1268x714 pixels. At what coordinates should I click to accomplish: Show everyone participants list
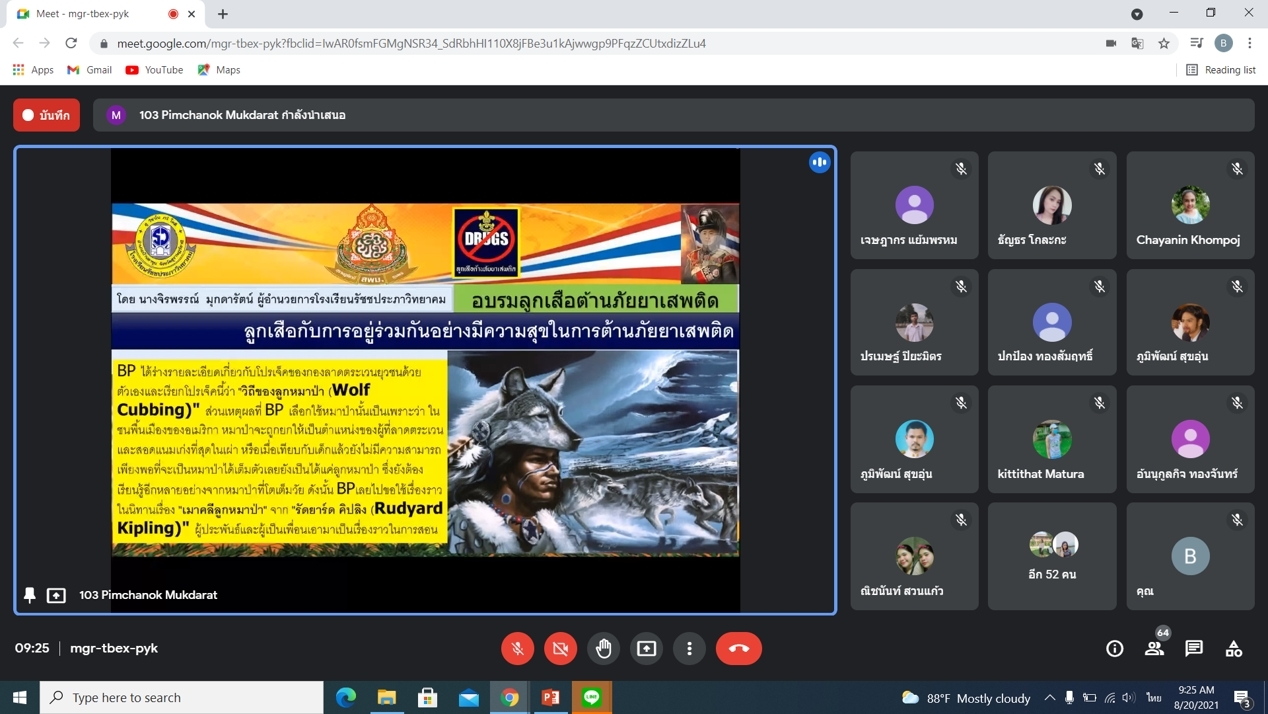(1154, 649)
